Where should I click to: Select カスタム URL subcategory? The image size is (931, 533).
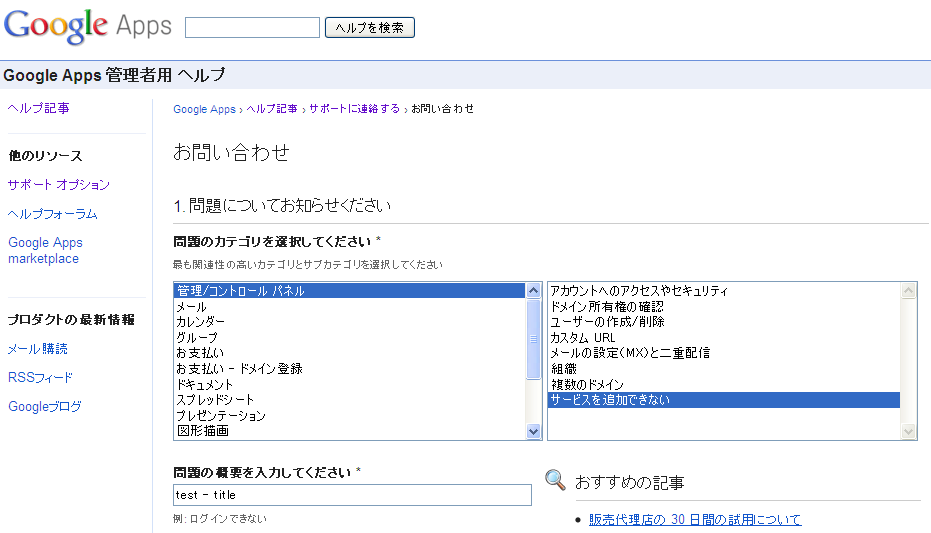724,337
